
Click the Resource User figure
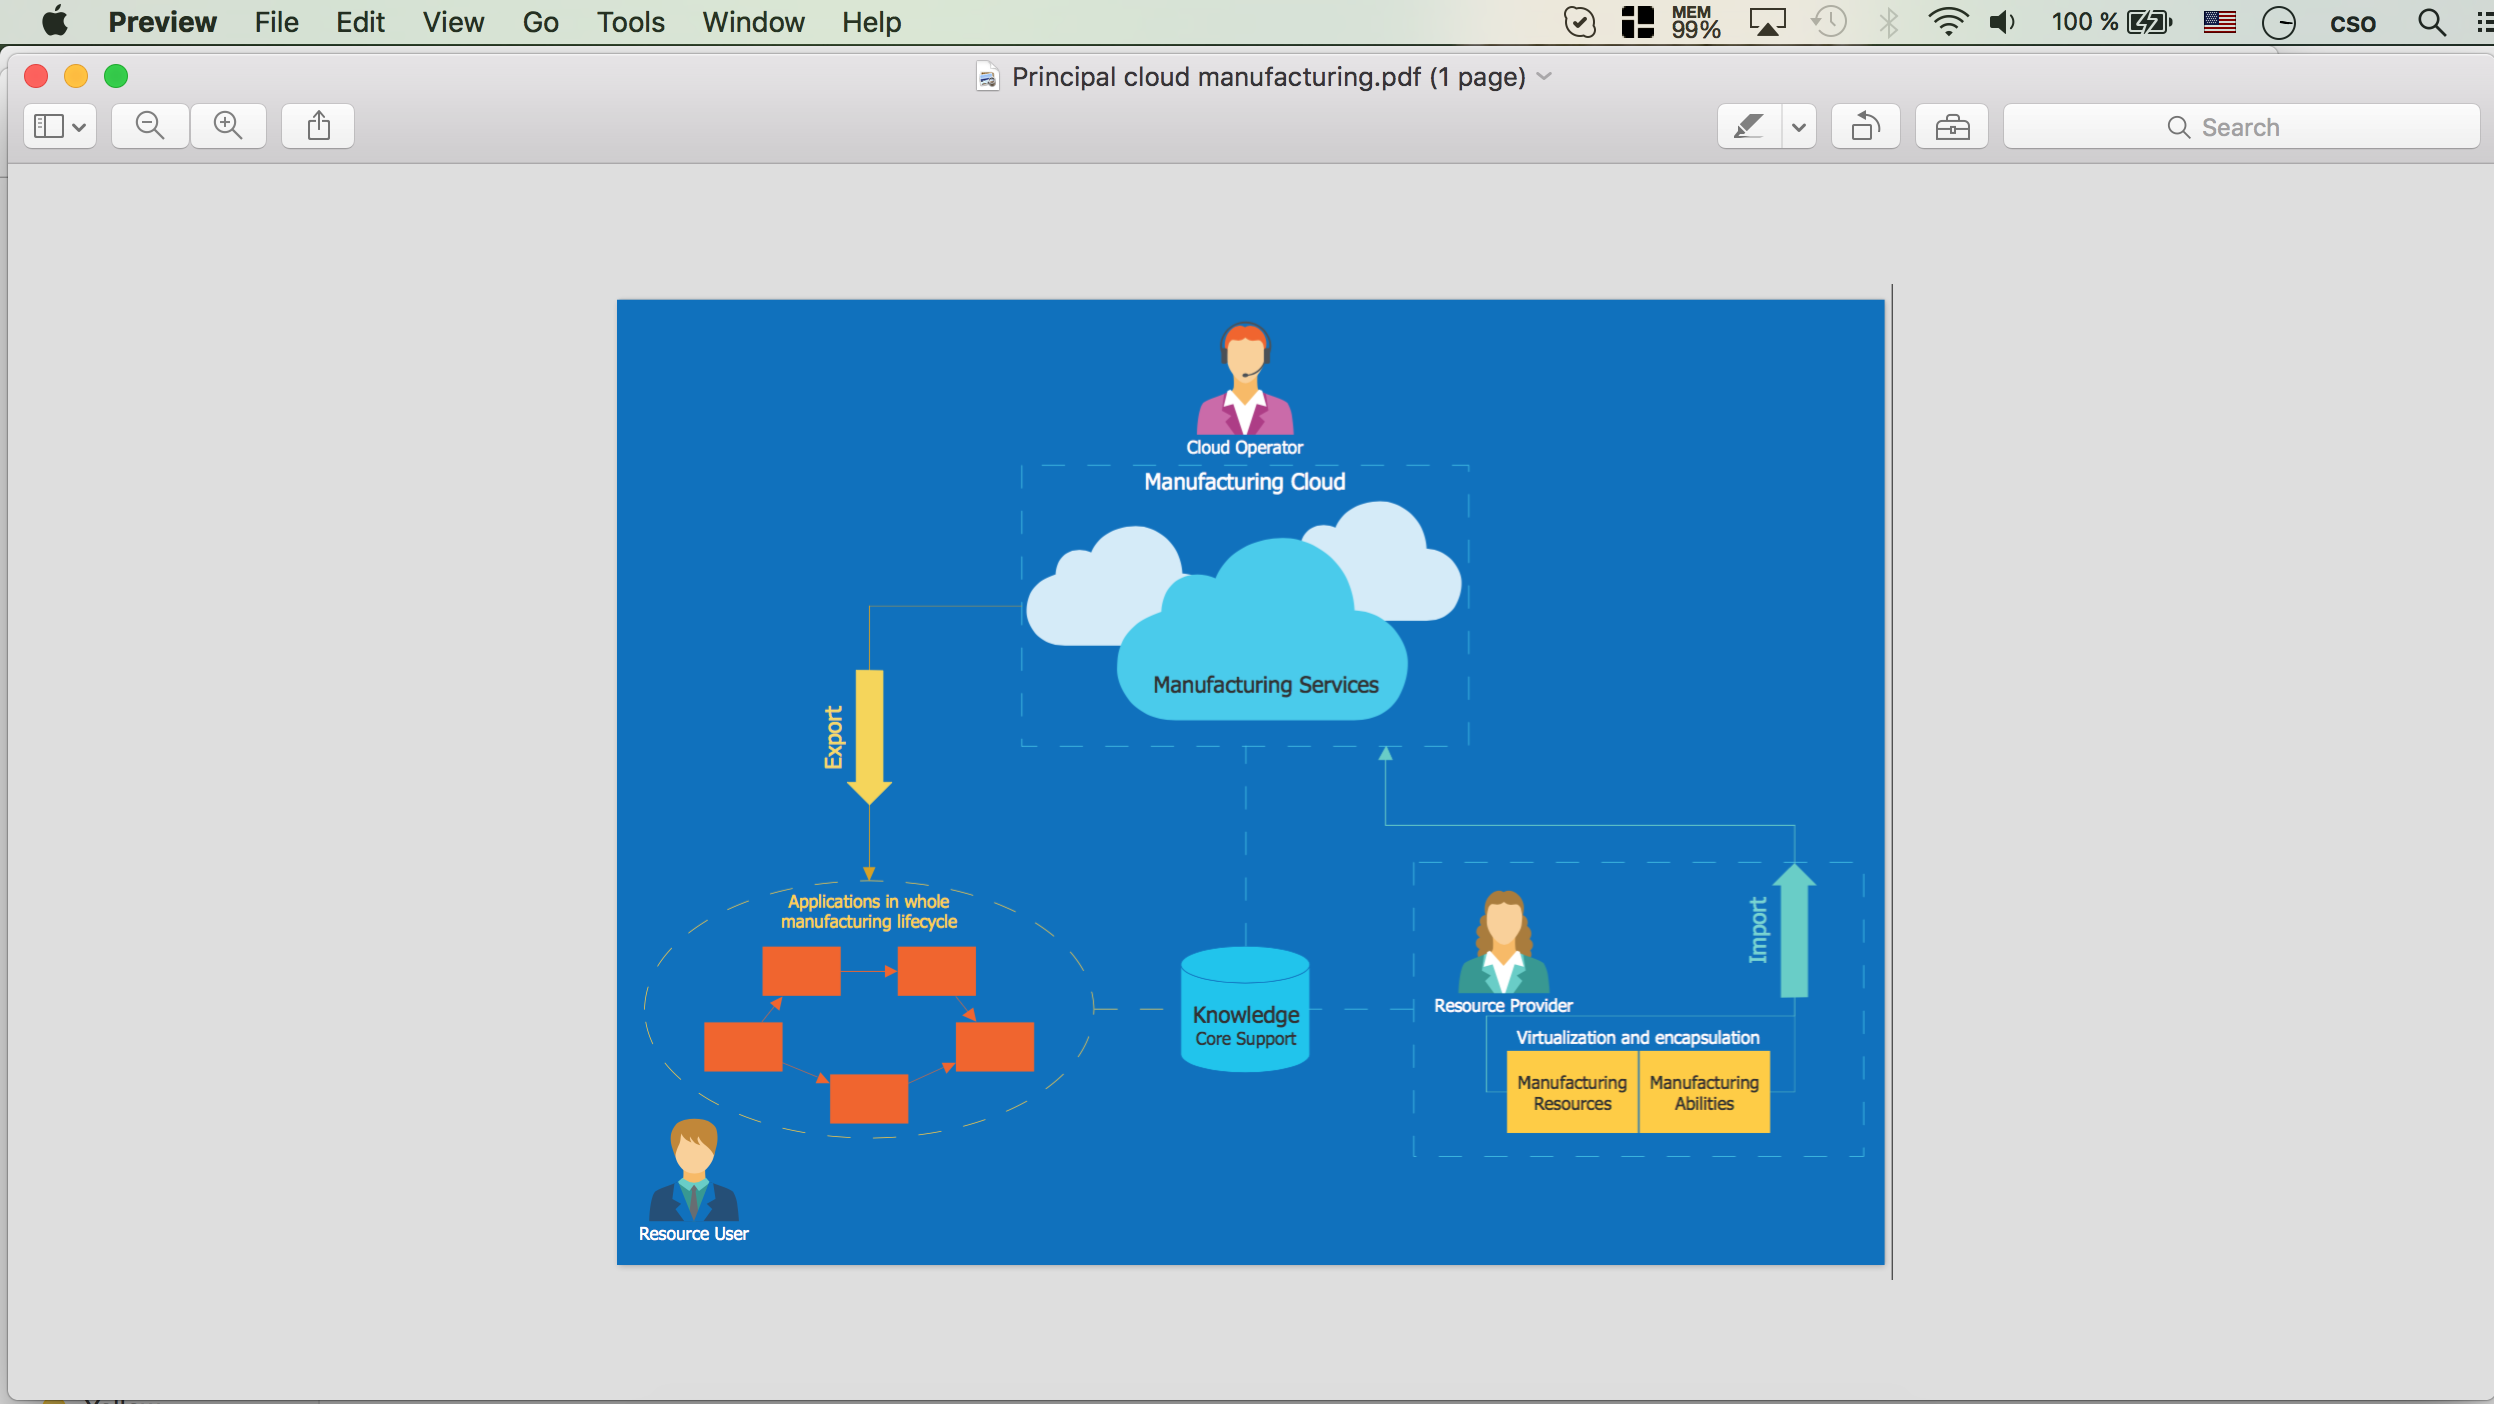(694, 1170)
